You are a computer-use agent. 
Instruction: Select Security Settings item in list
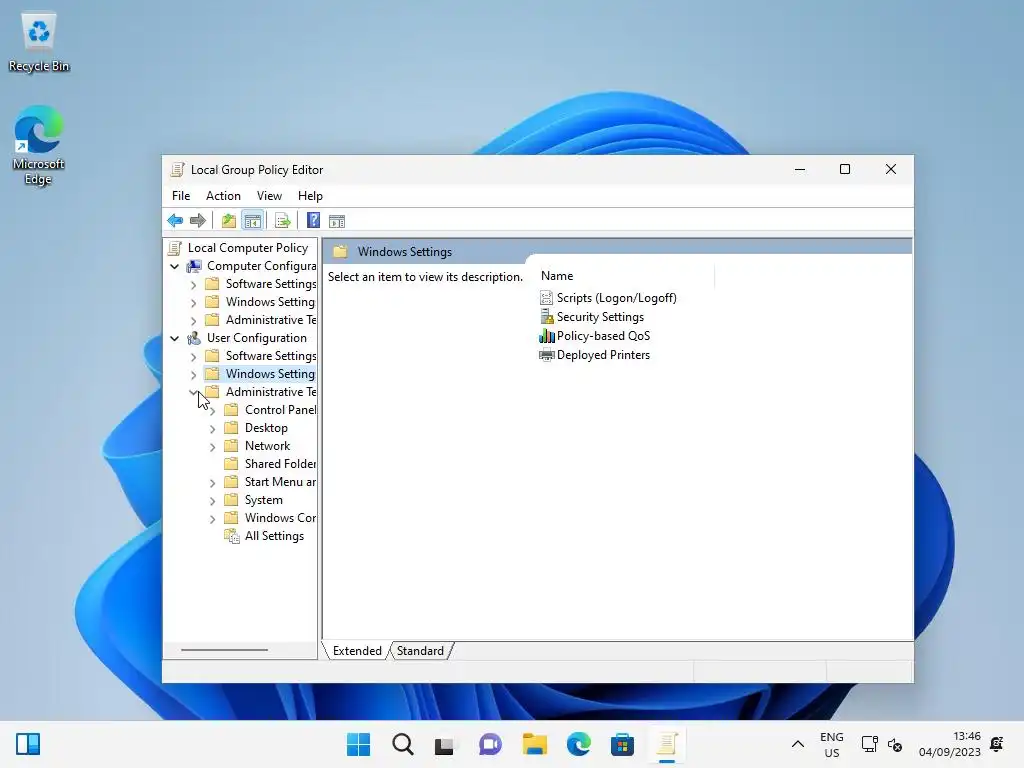click(x=592, y=317)
